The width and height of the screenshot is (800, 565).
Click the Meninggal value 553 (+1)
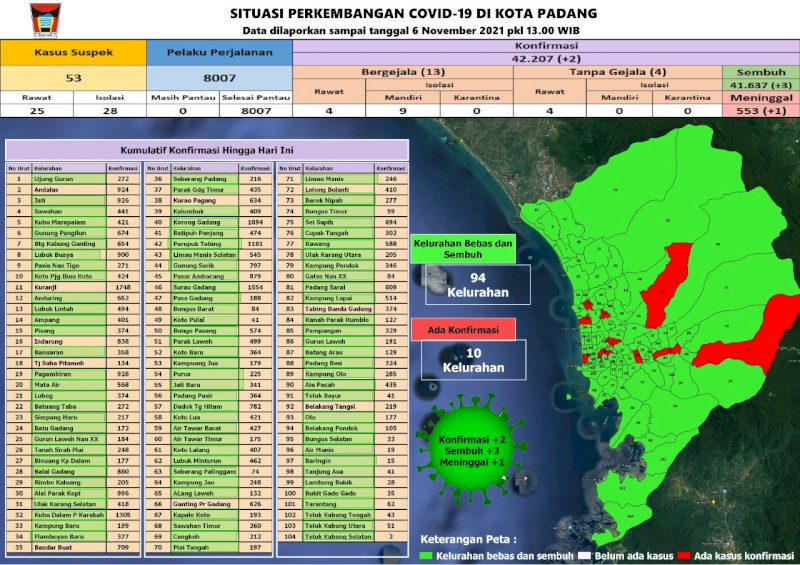761,111
